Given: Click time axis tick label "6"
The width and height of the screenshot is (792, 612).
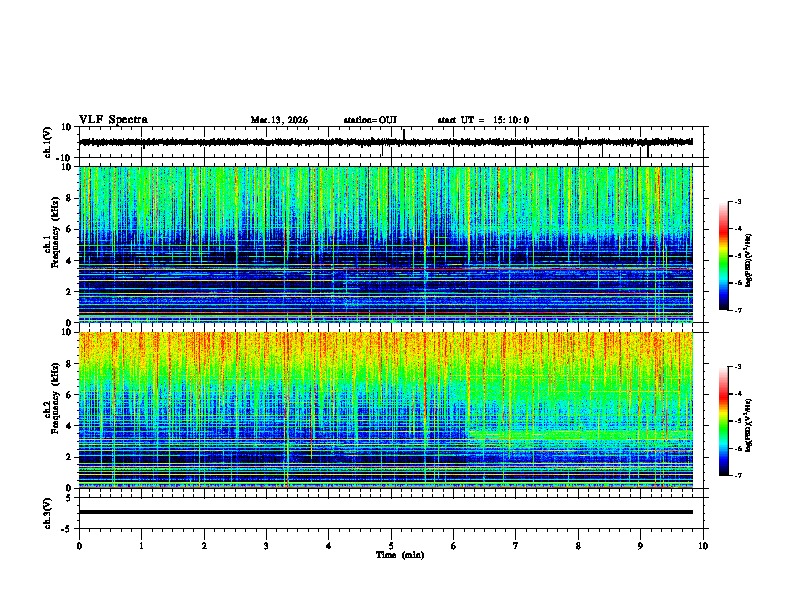Looking at the screenshot, I should click(454, 546).
